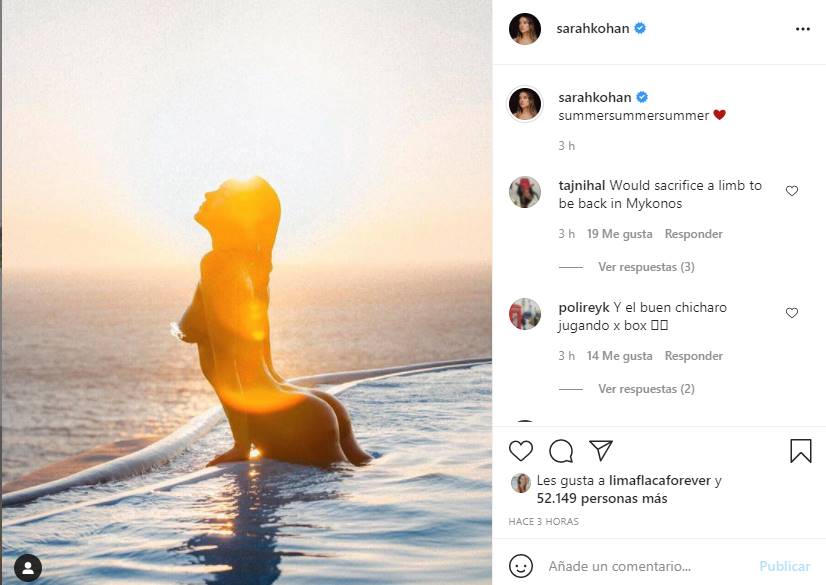Screen dimensions: 826x585
Task: Open comments via the speech bubble icon
Action: [560, 451]
